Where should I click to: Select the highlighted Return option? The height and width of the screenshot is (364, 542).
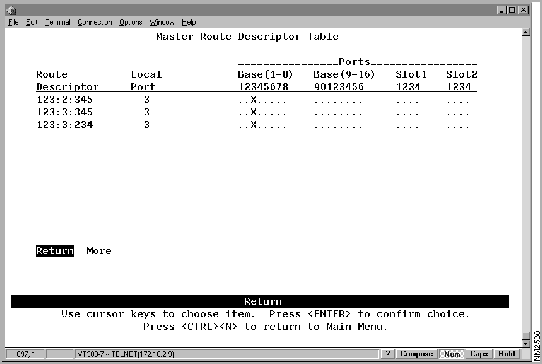(55, 251)
